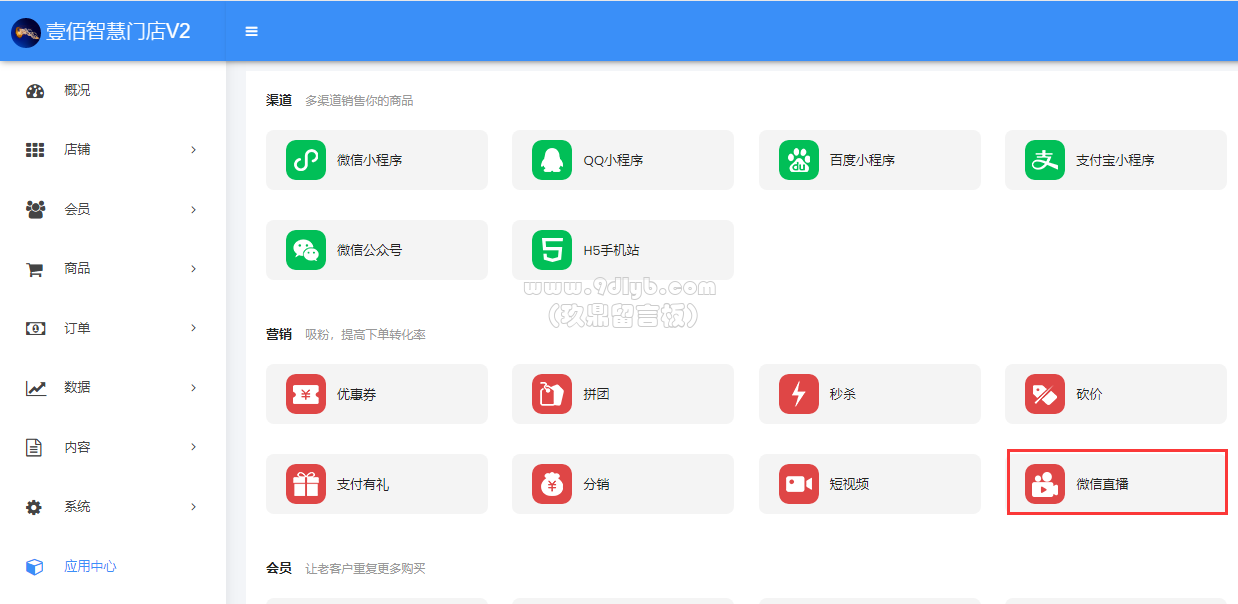1238x604 pixels.
Task: Click the 微信公众号 card label
Action: (x=369, y=250)
